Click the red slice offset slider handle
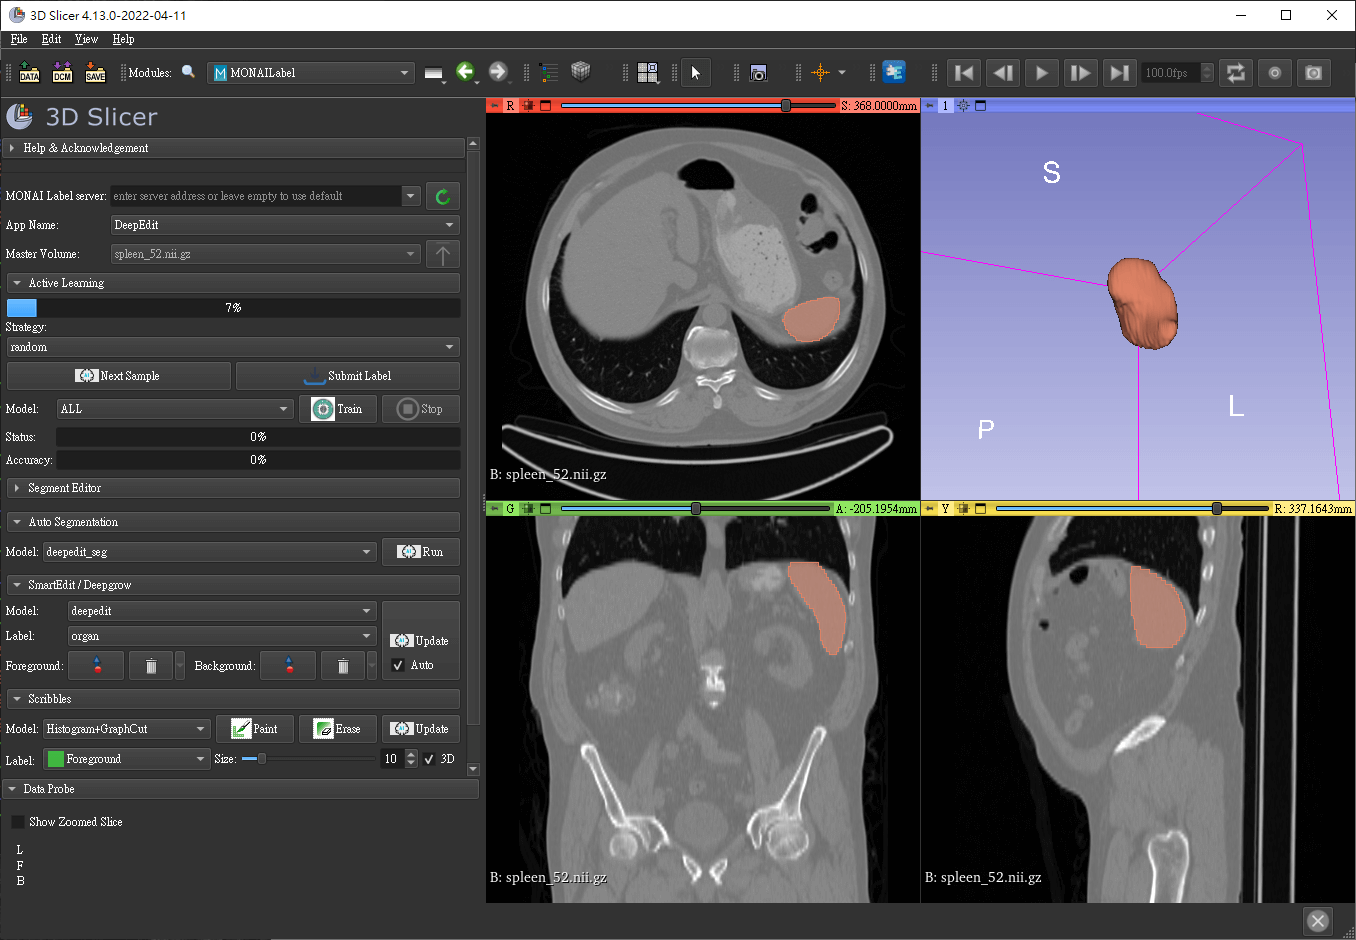Viewport: 1356px width, 940px height. (786, 105)
